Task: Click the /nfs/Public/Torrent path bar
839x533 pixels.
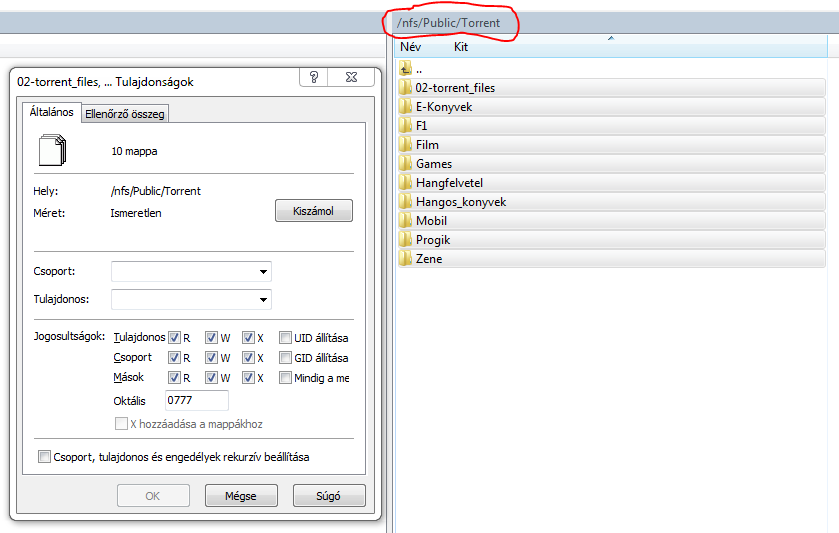Action: click(448, 23)
